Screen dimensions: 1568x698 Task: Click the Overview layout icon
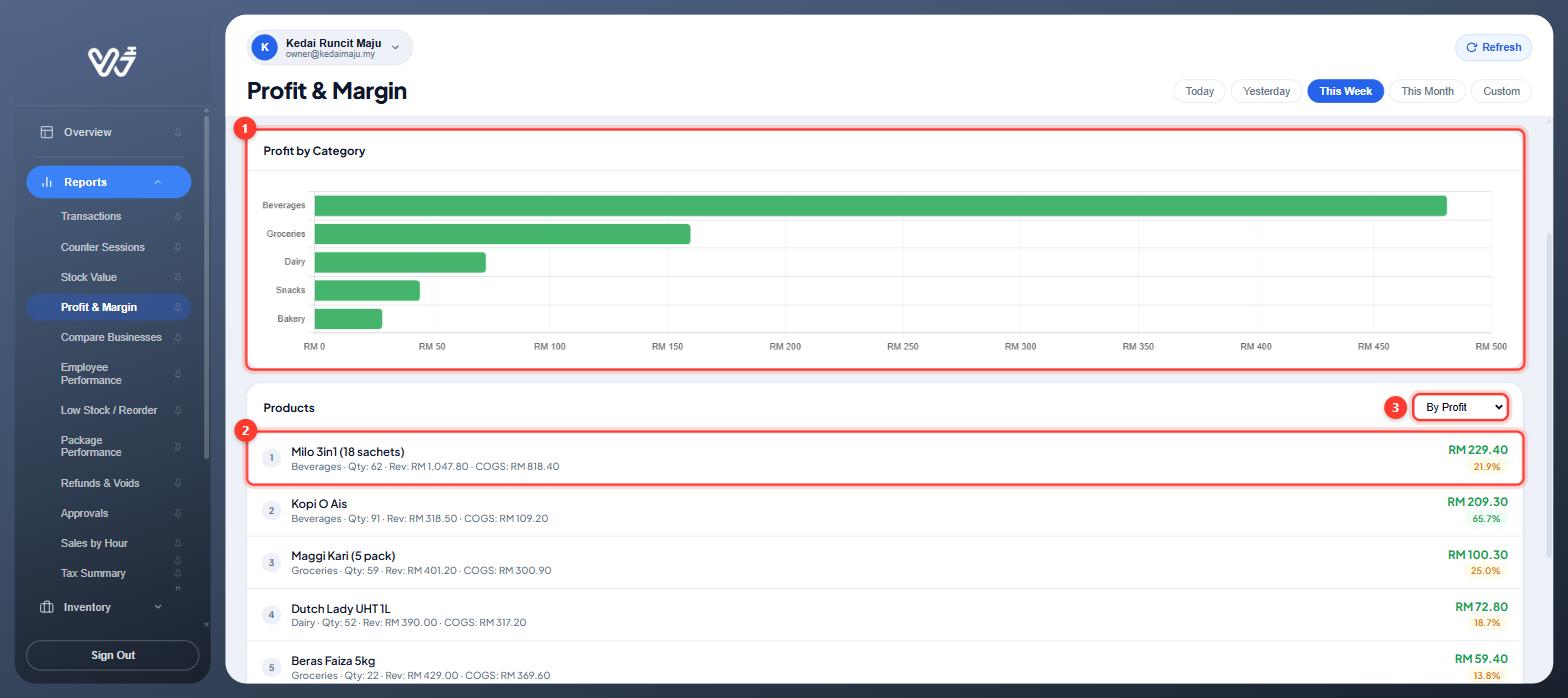46,132
